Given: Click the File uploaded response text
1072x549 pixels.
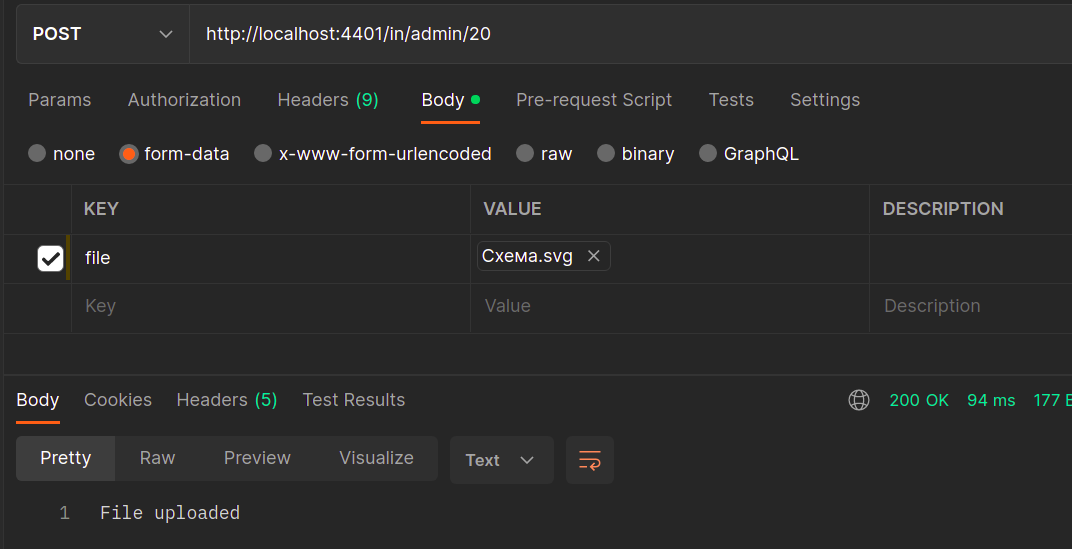Looking at the screenshot, I should click(170, 513).
